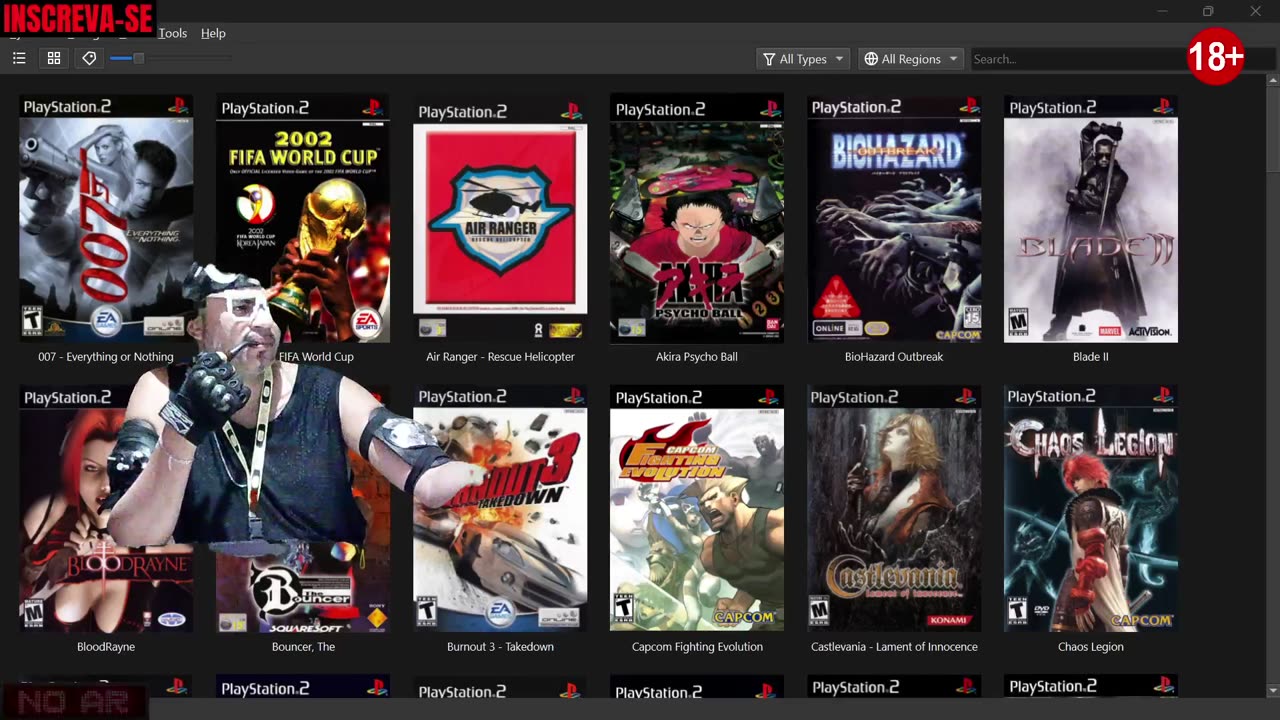Viewport: 1280px width, 720px height.
Task: Toggle cover titles tag icon
Action: point(89,59)
